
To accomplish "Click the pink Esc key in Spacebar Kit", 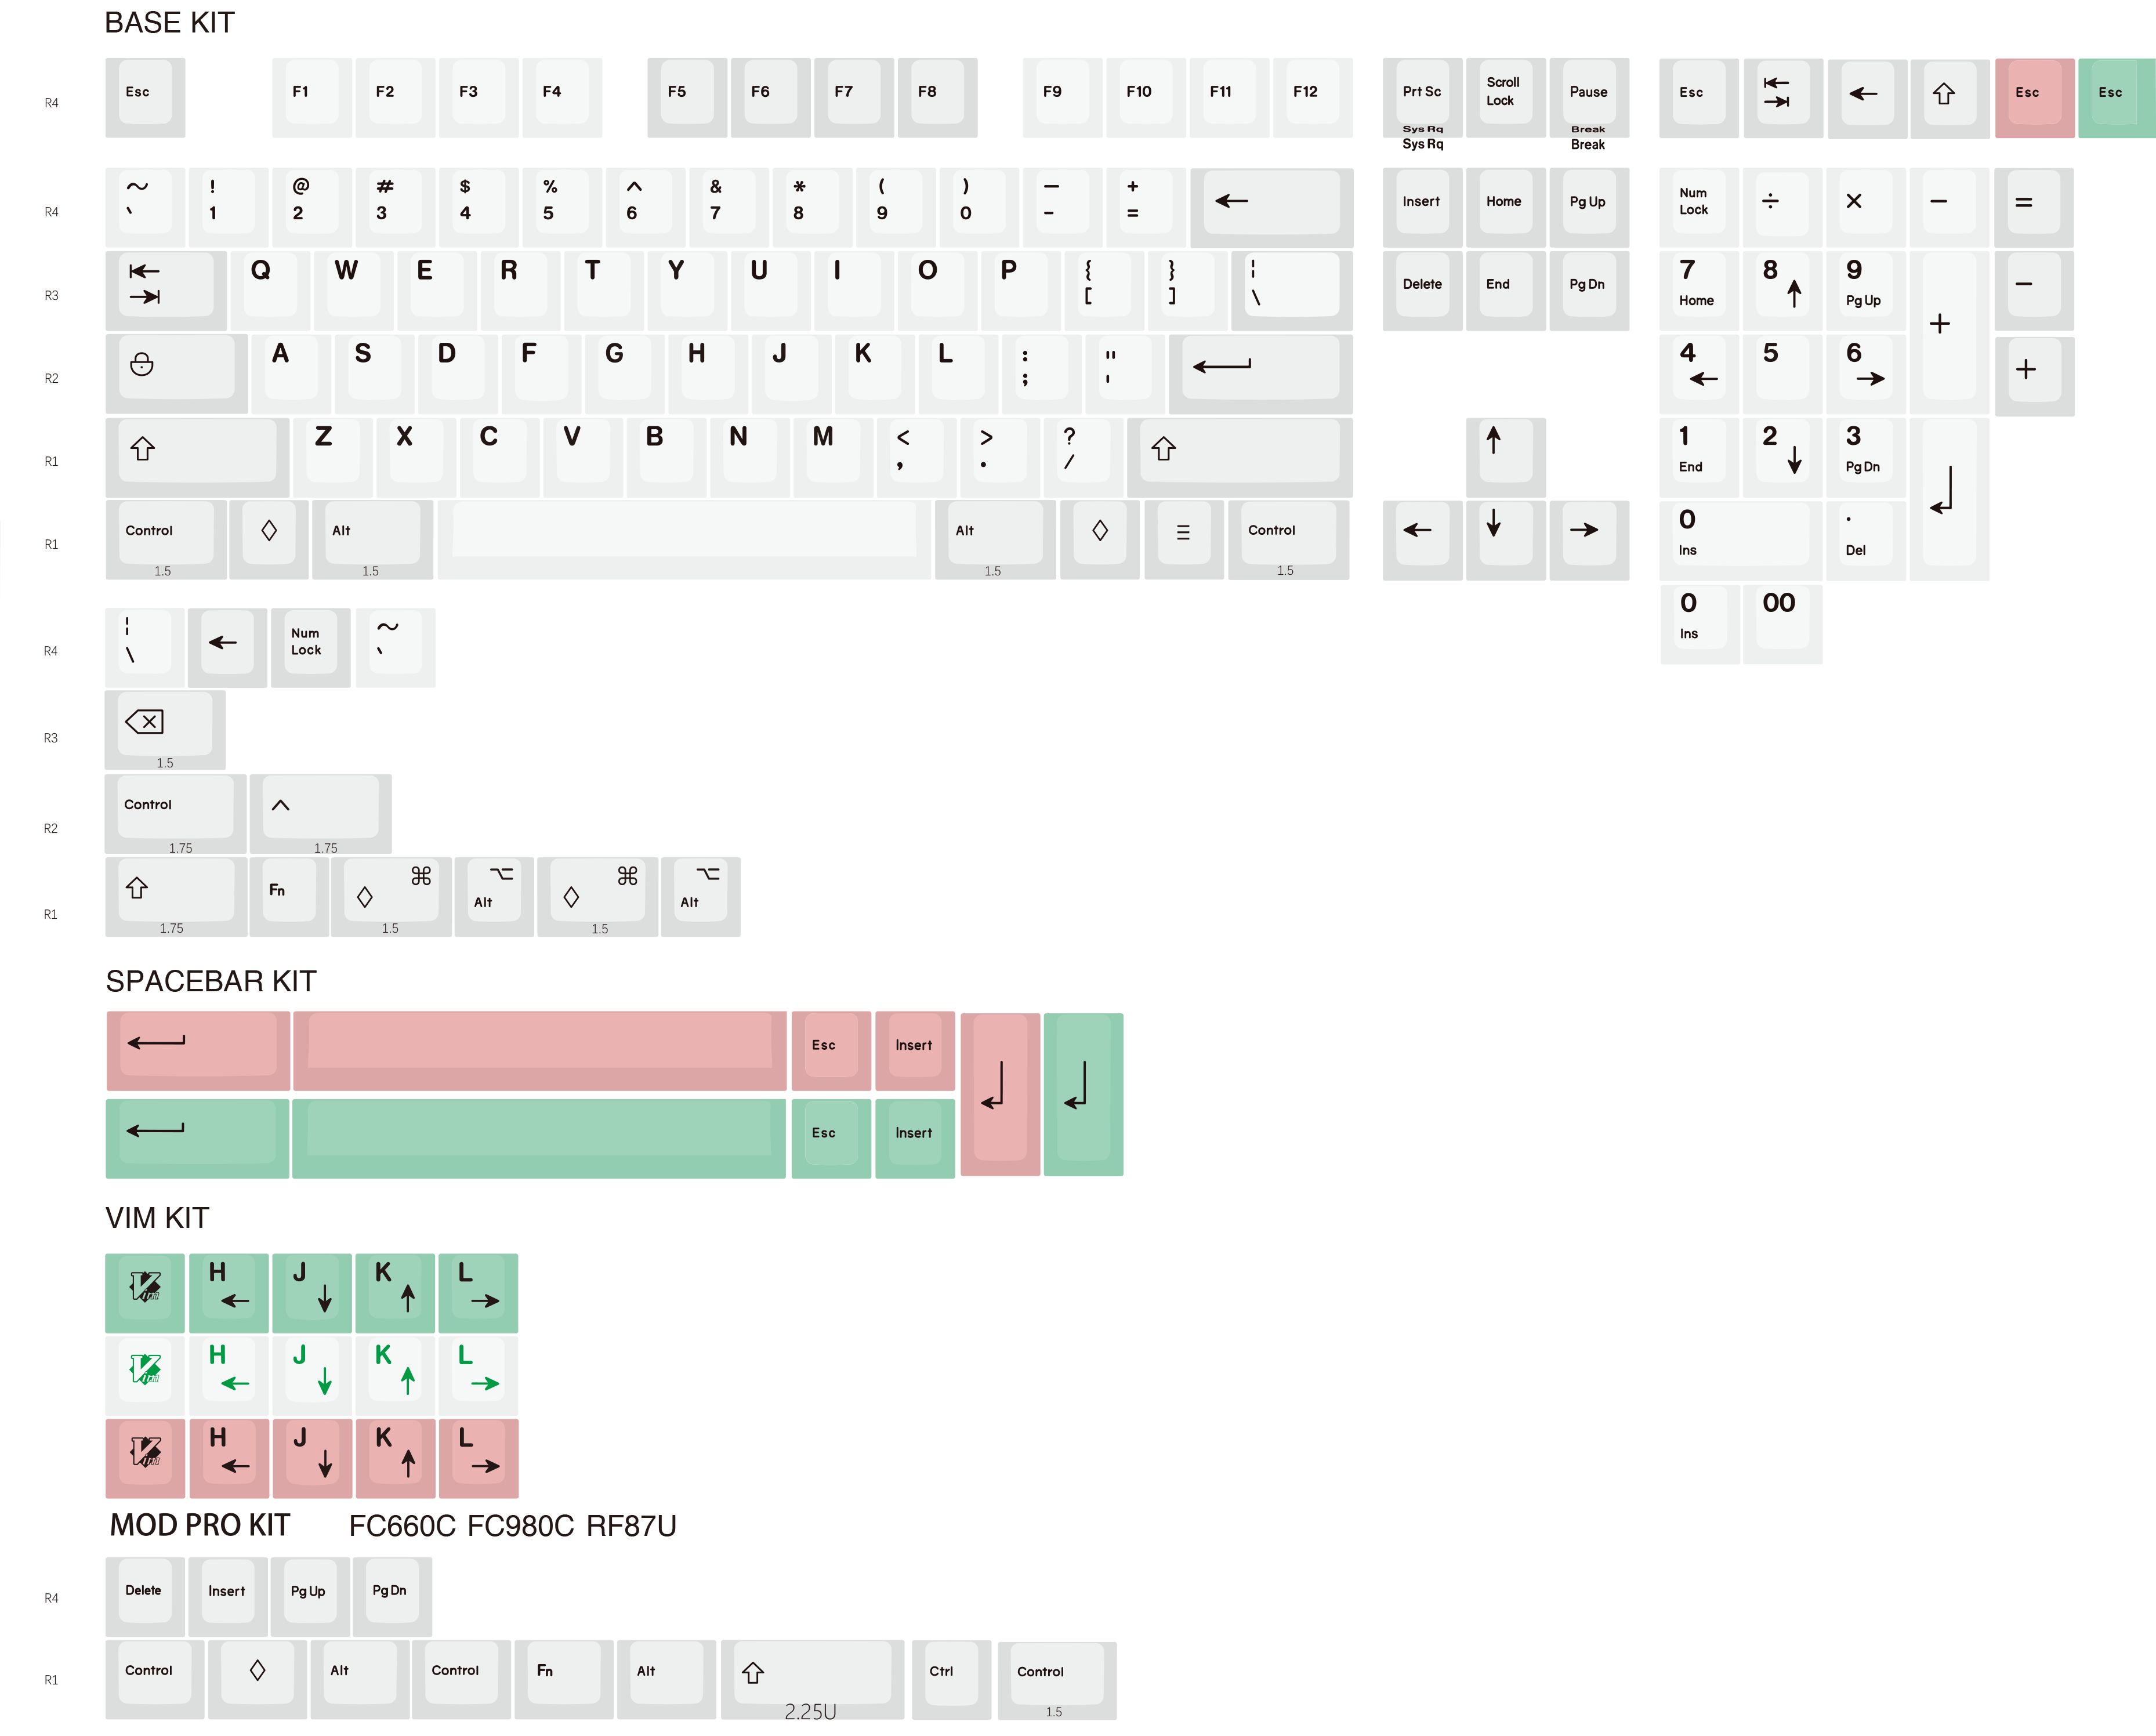I will (831, 1051).
